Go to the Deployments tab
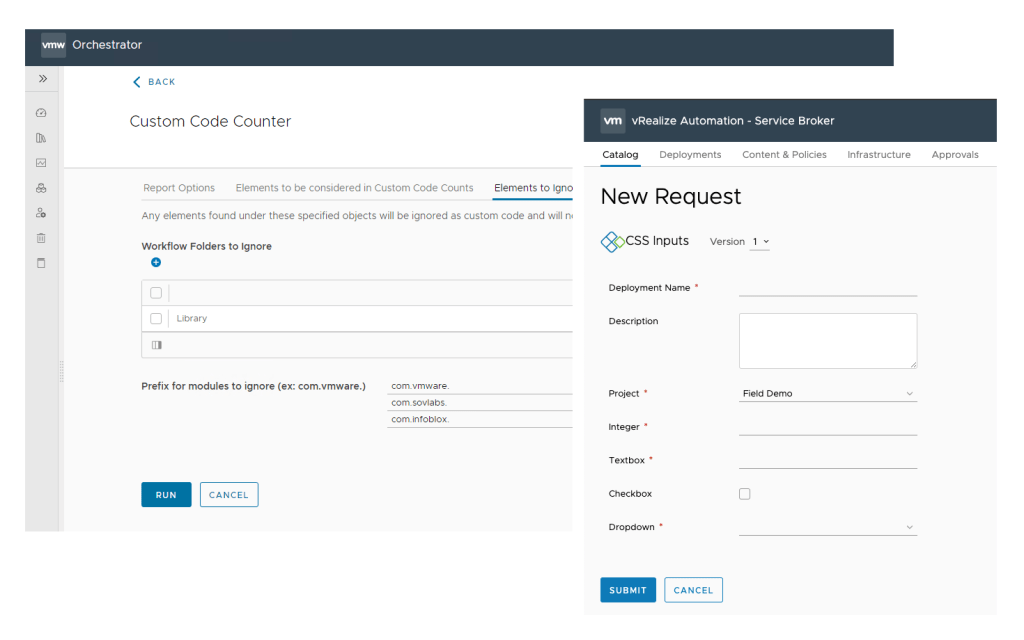Viewport: 1024px width, 640px height. coord(690,155)
